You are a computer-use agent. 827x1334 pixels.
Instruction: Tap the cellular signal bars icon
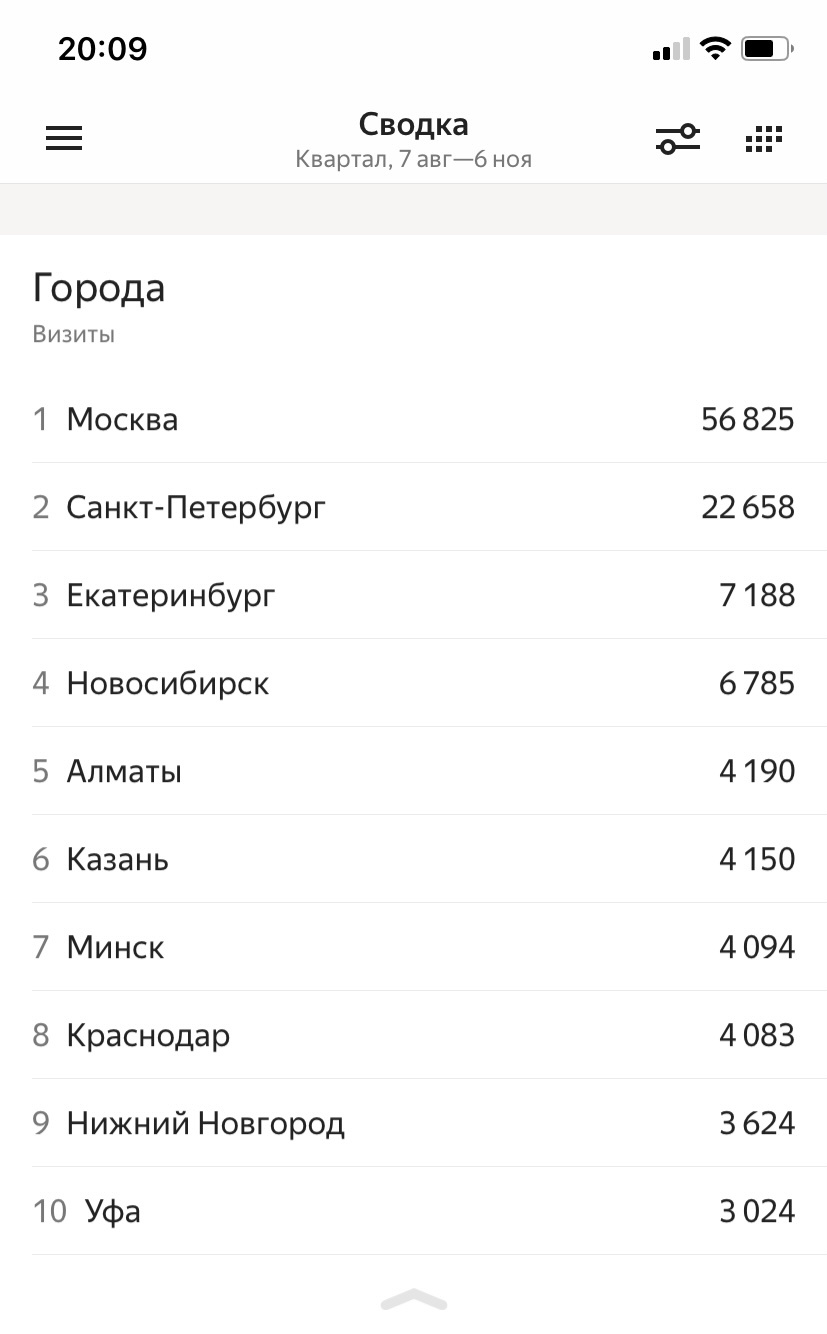tap(671, 49)
